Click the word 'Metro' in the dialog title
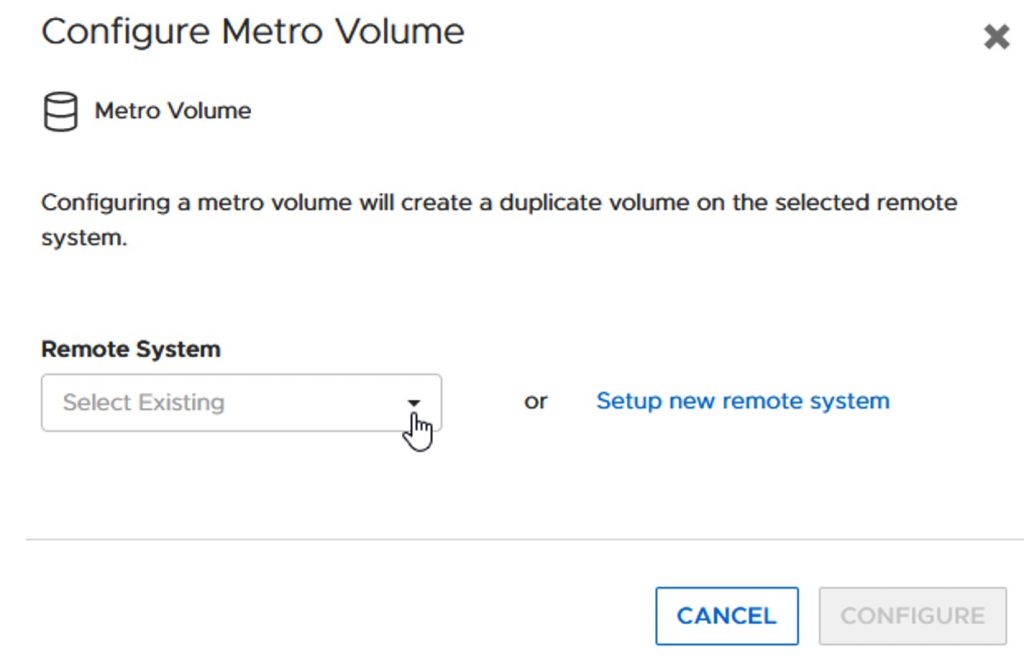 (x=272, y=31)
